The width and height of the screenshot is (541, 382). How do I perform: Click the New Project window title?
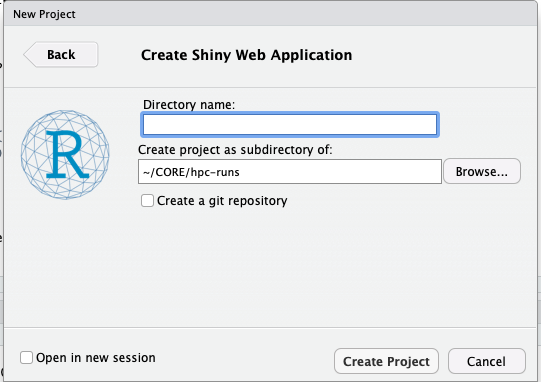click(44, 14)
